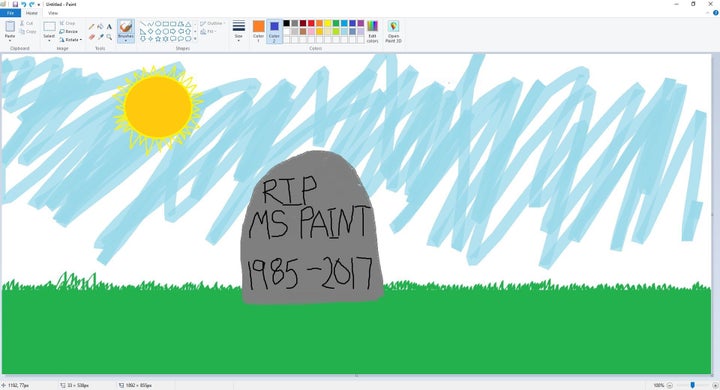720x390 pixels.
Task: Select the Fill with color bucket tool
Action: (x=100, y=27)
